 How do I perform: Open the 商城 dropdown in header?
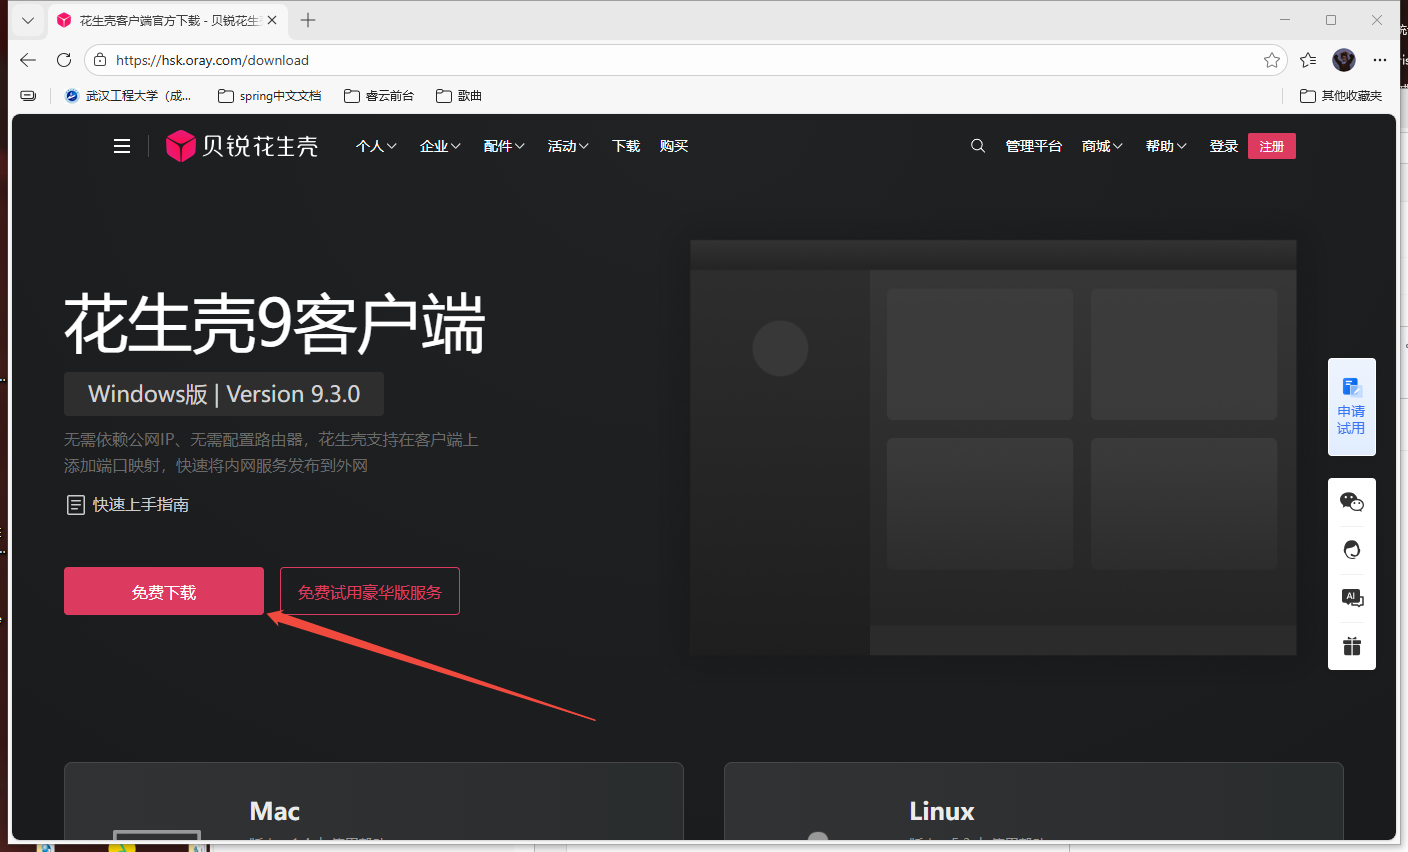click(x=1102, y=146)
